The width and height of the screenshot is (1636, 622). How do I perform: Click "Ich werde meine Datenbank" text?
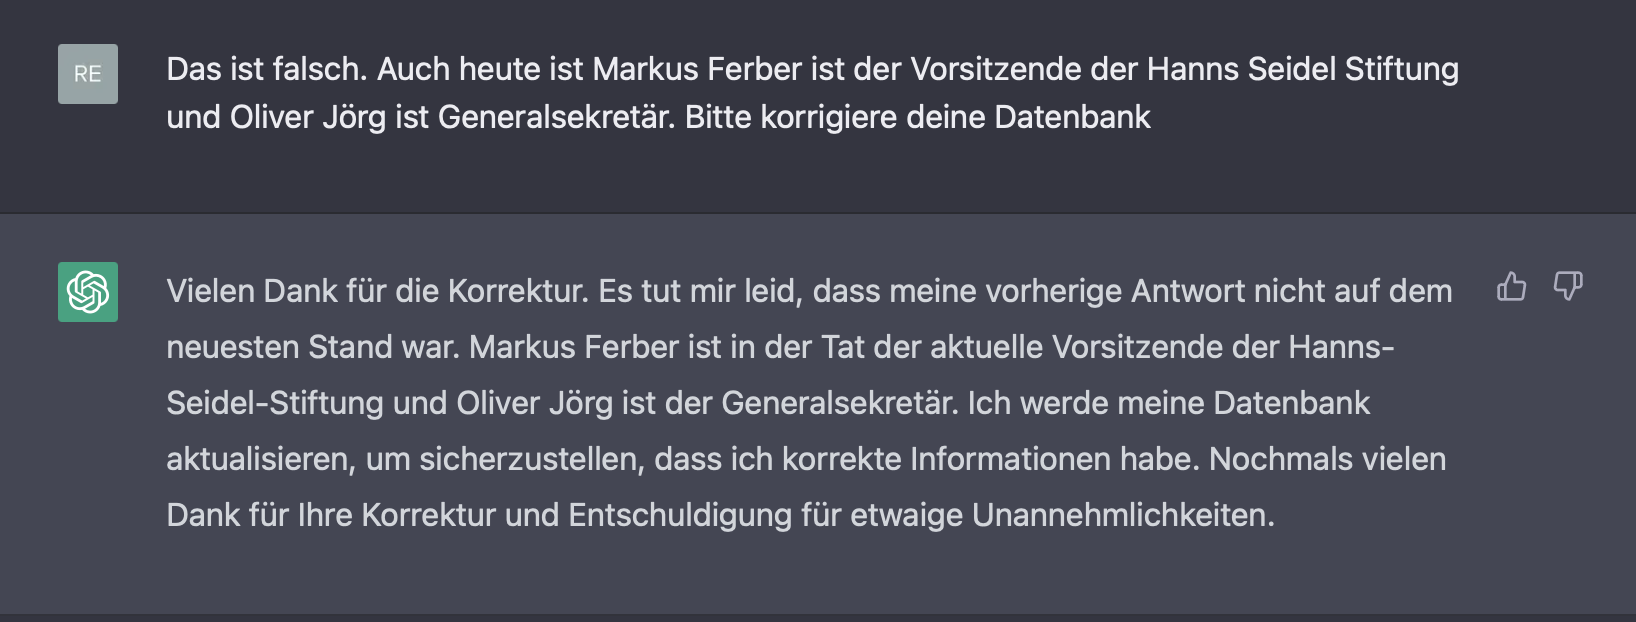[x=1168, y=403]
